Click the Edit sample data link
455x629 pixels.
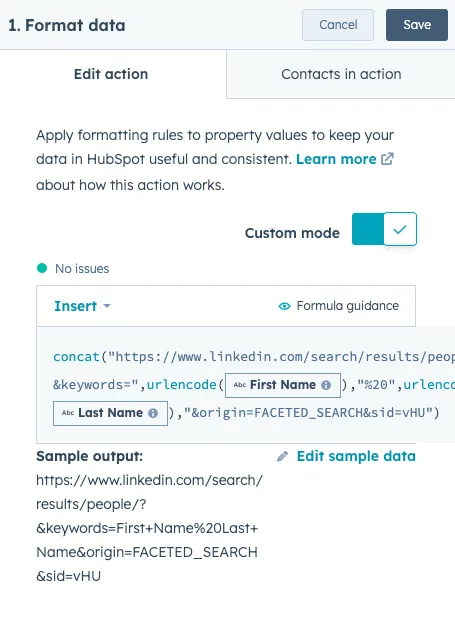pos(356,457)
